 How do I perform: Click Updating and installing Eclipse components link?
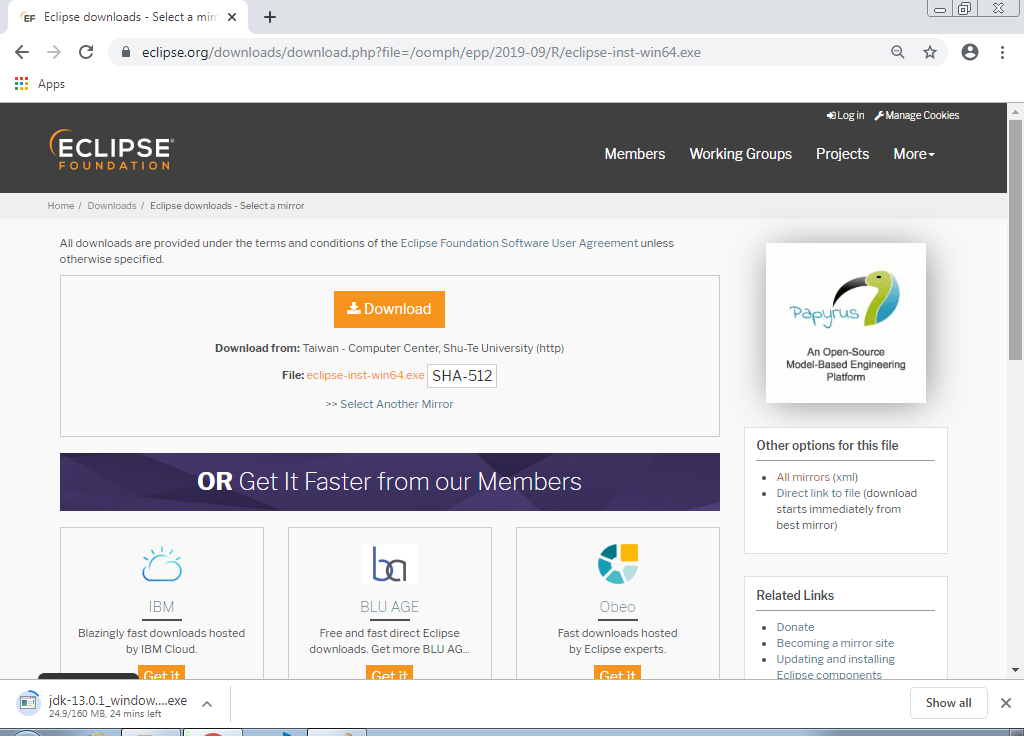pyautogui.click(x=835, y=667)
